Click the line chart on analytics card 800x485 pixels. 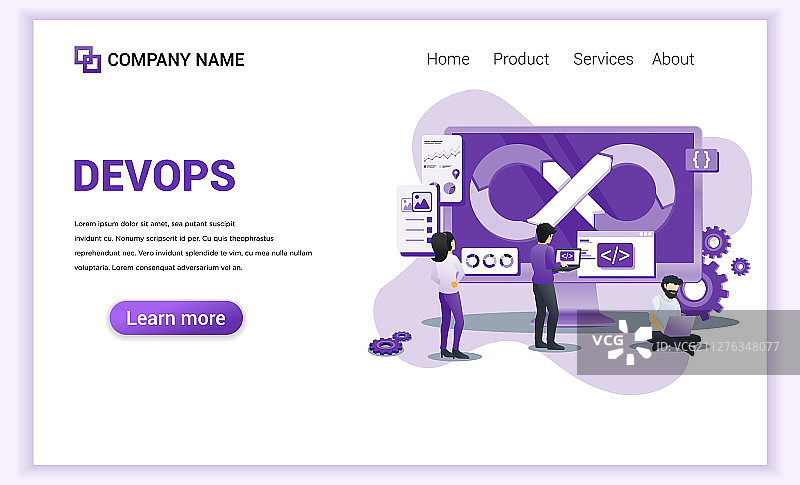[x=441, y=155]
